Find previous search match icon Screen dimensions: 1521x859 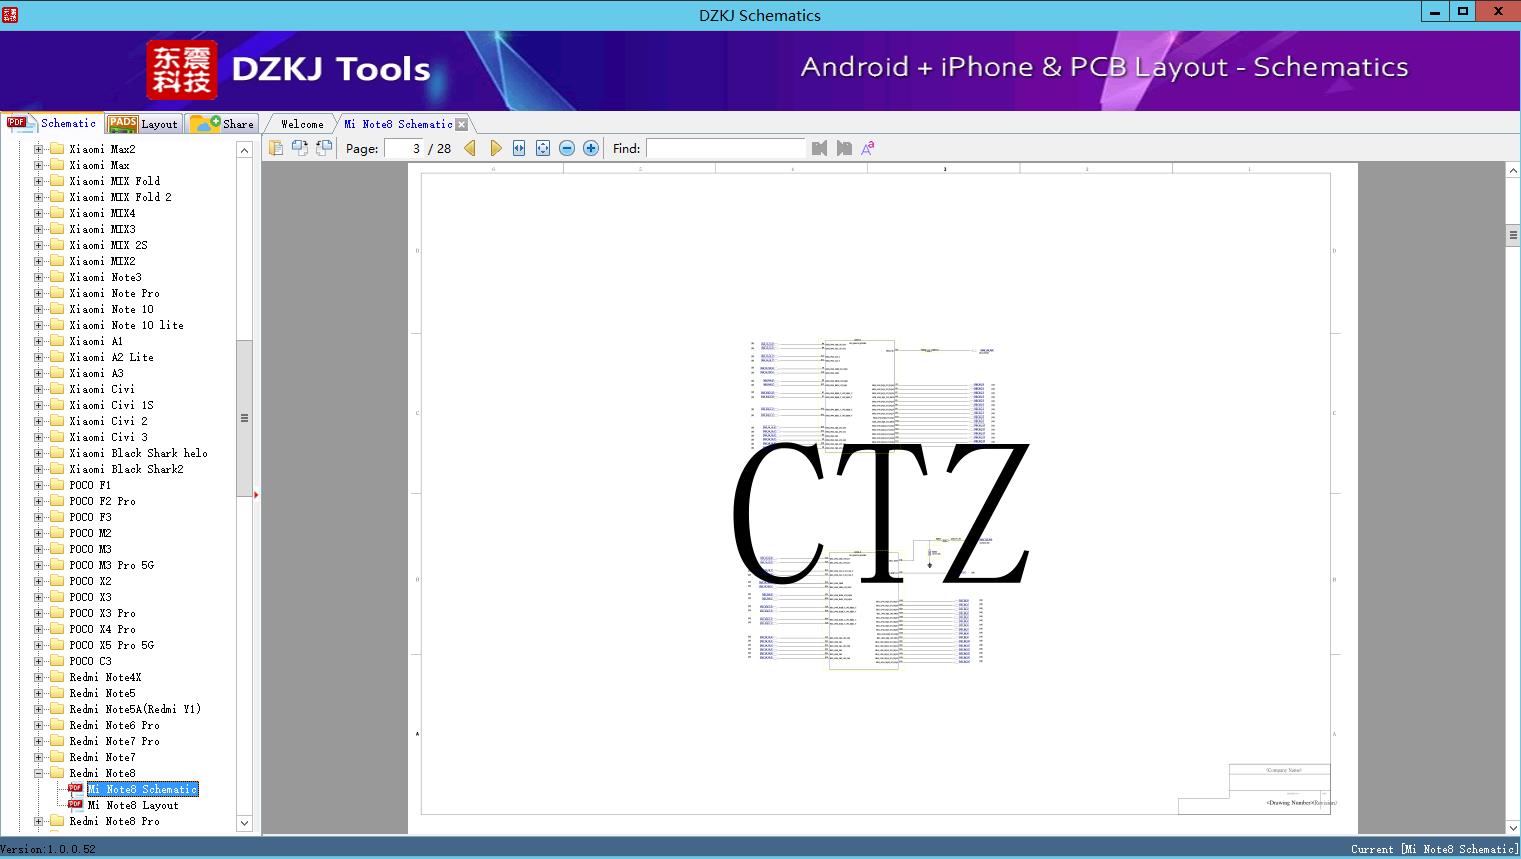pos(820,148)
